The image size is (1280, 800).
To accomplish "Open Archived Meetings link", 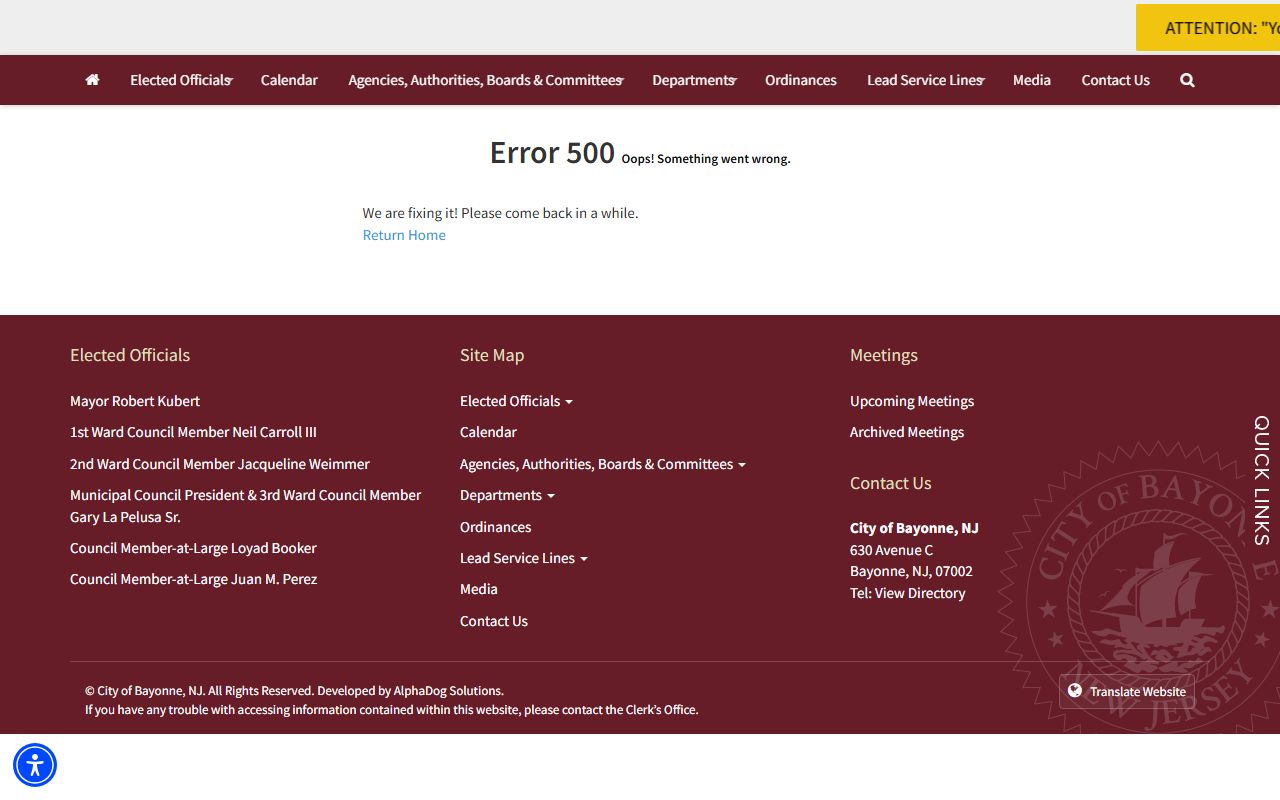I will click(x=907, y=432).
